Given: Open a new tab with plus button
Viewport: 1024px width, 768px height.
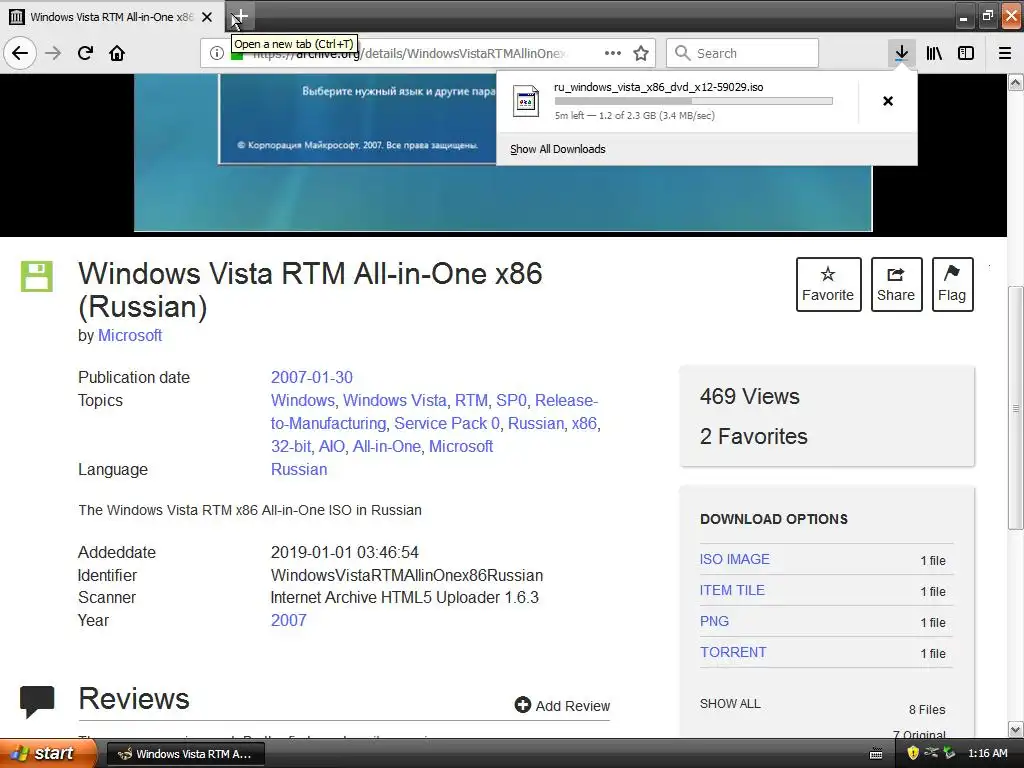Looking at the screenshot, I should point(240,16).
